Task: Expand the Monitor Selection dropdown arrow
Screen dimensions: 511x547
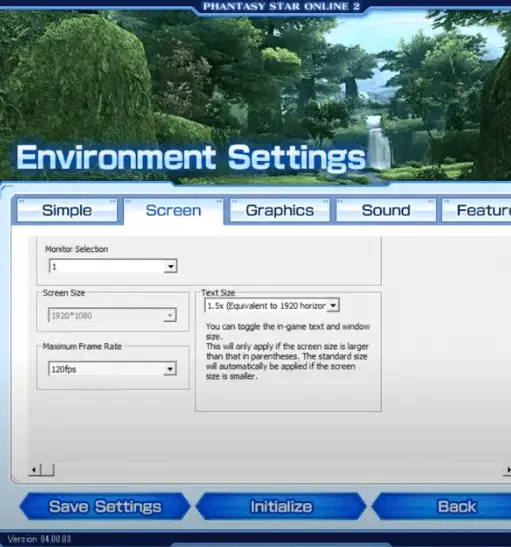Action: pos(171,267)
